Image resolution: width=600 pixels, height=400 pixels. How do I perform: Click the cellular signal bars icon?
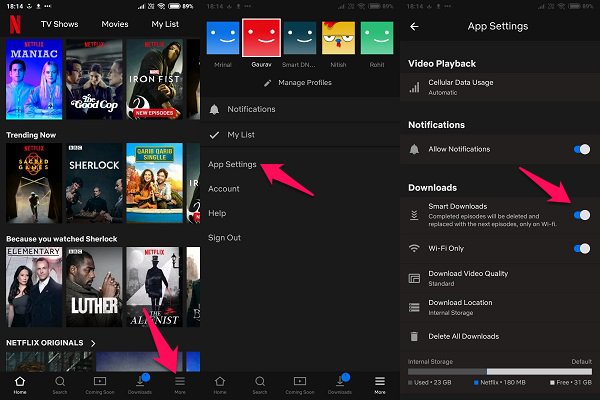(414, 87)
